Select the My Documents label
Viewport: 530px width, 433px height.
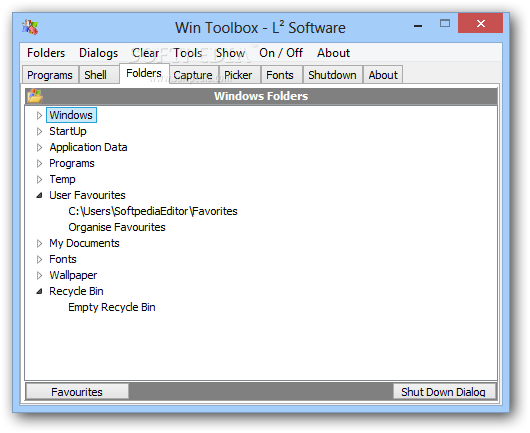point(84,243)
